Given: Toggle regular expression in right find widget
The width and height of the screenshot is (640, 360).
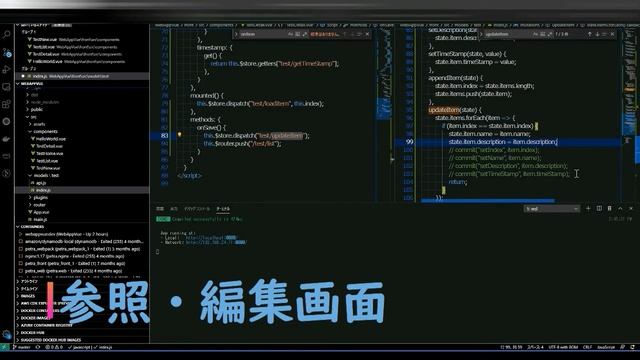Looking at the screenshot, I should [x=549, y=34].
